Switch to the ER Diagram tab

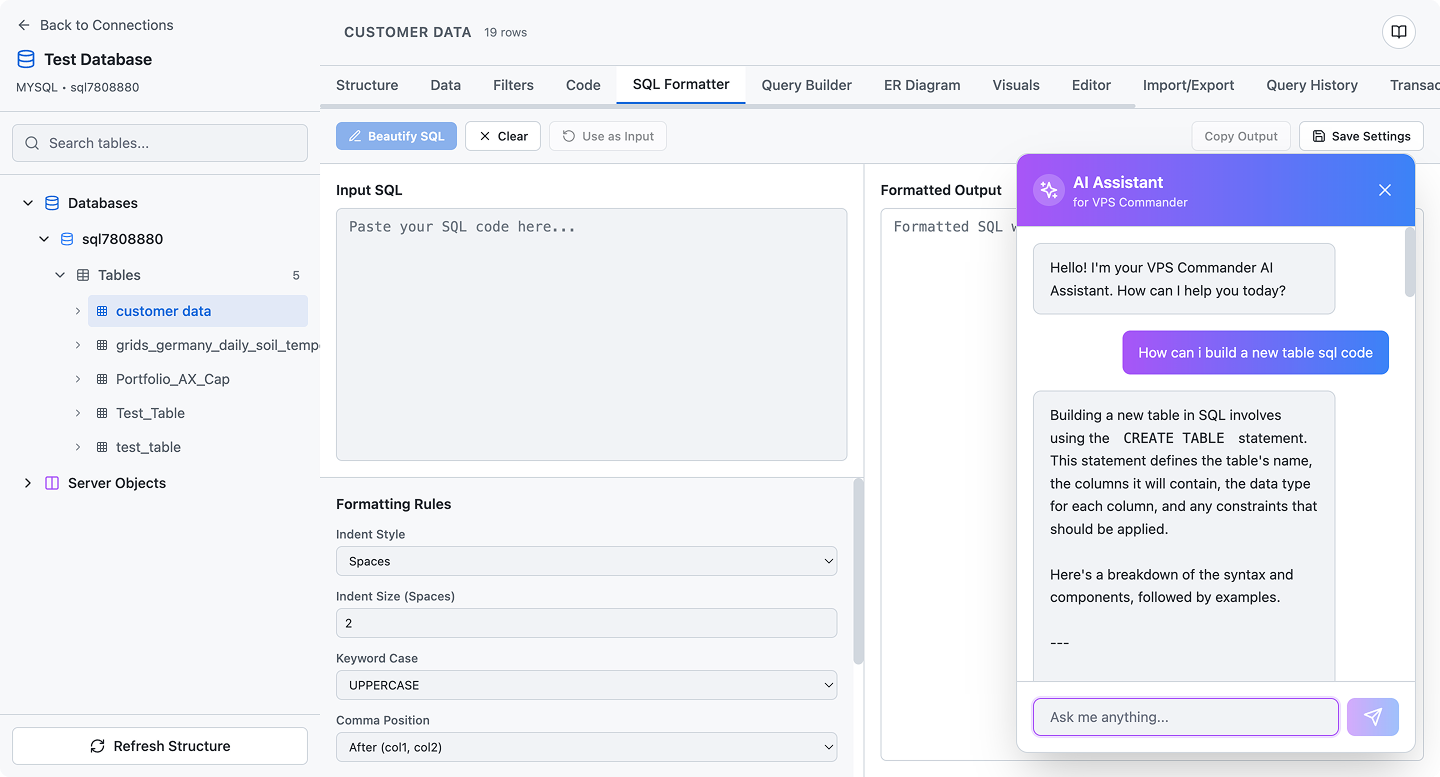coord(921,85)
